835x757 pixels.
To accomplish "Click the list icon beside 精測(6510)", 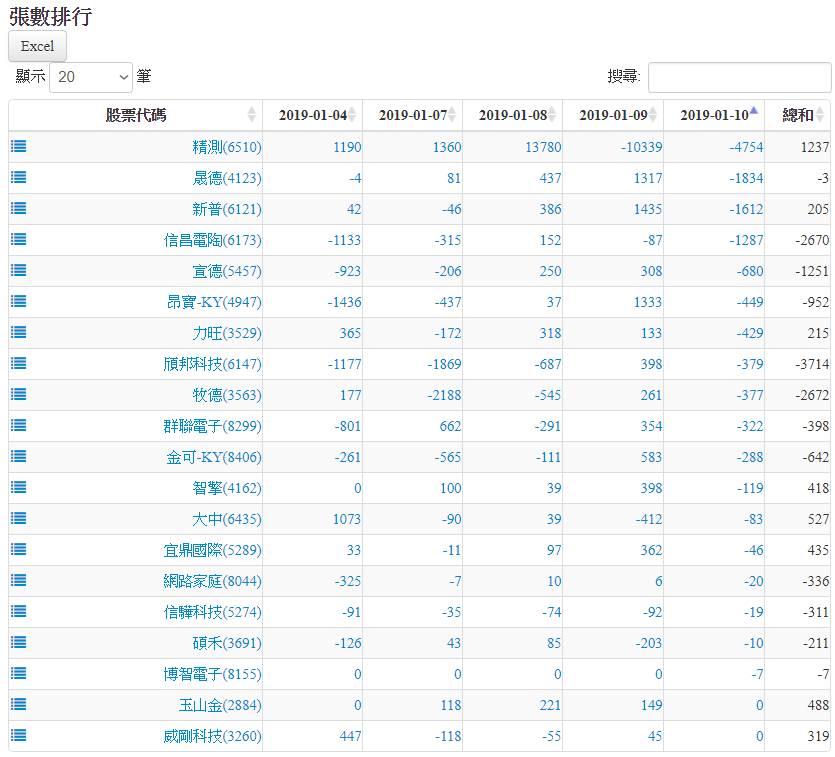I will [18, 146].
